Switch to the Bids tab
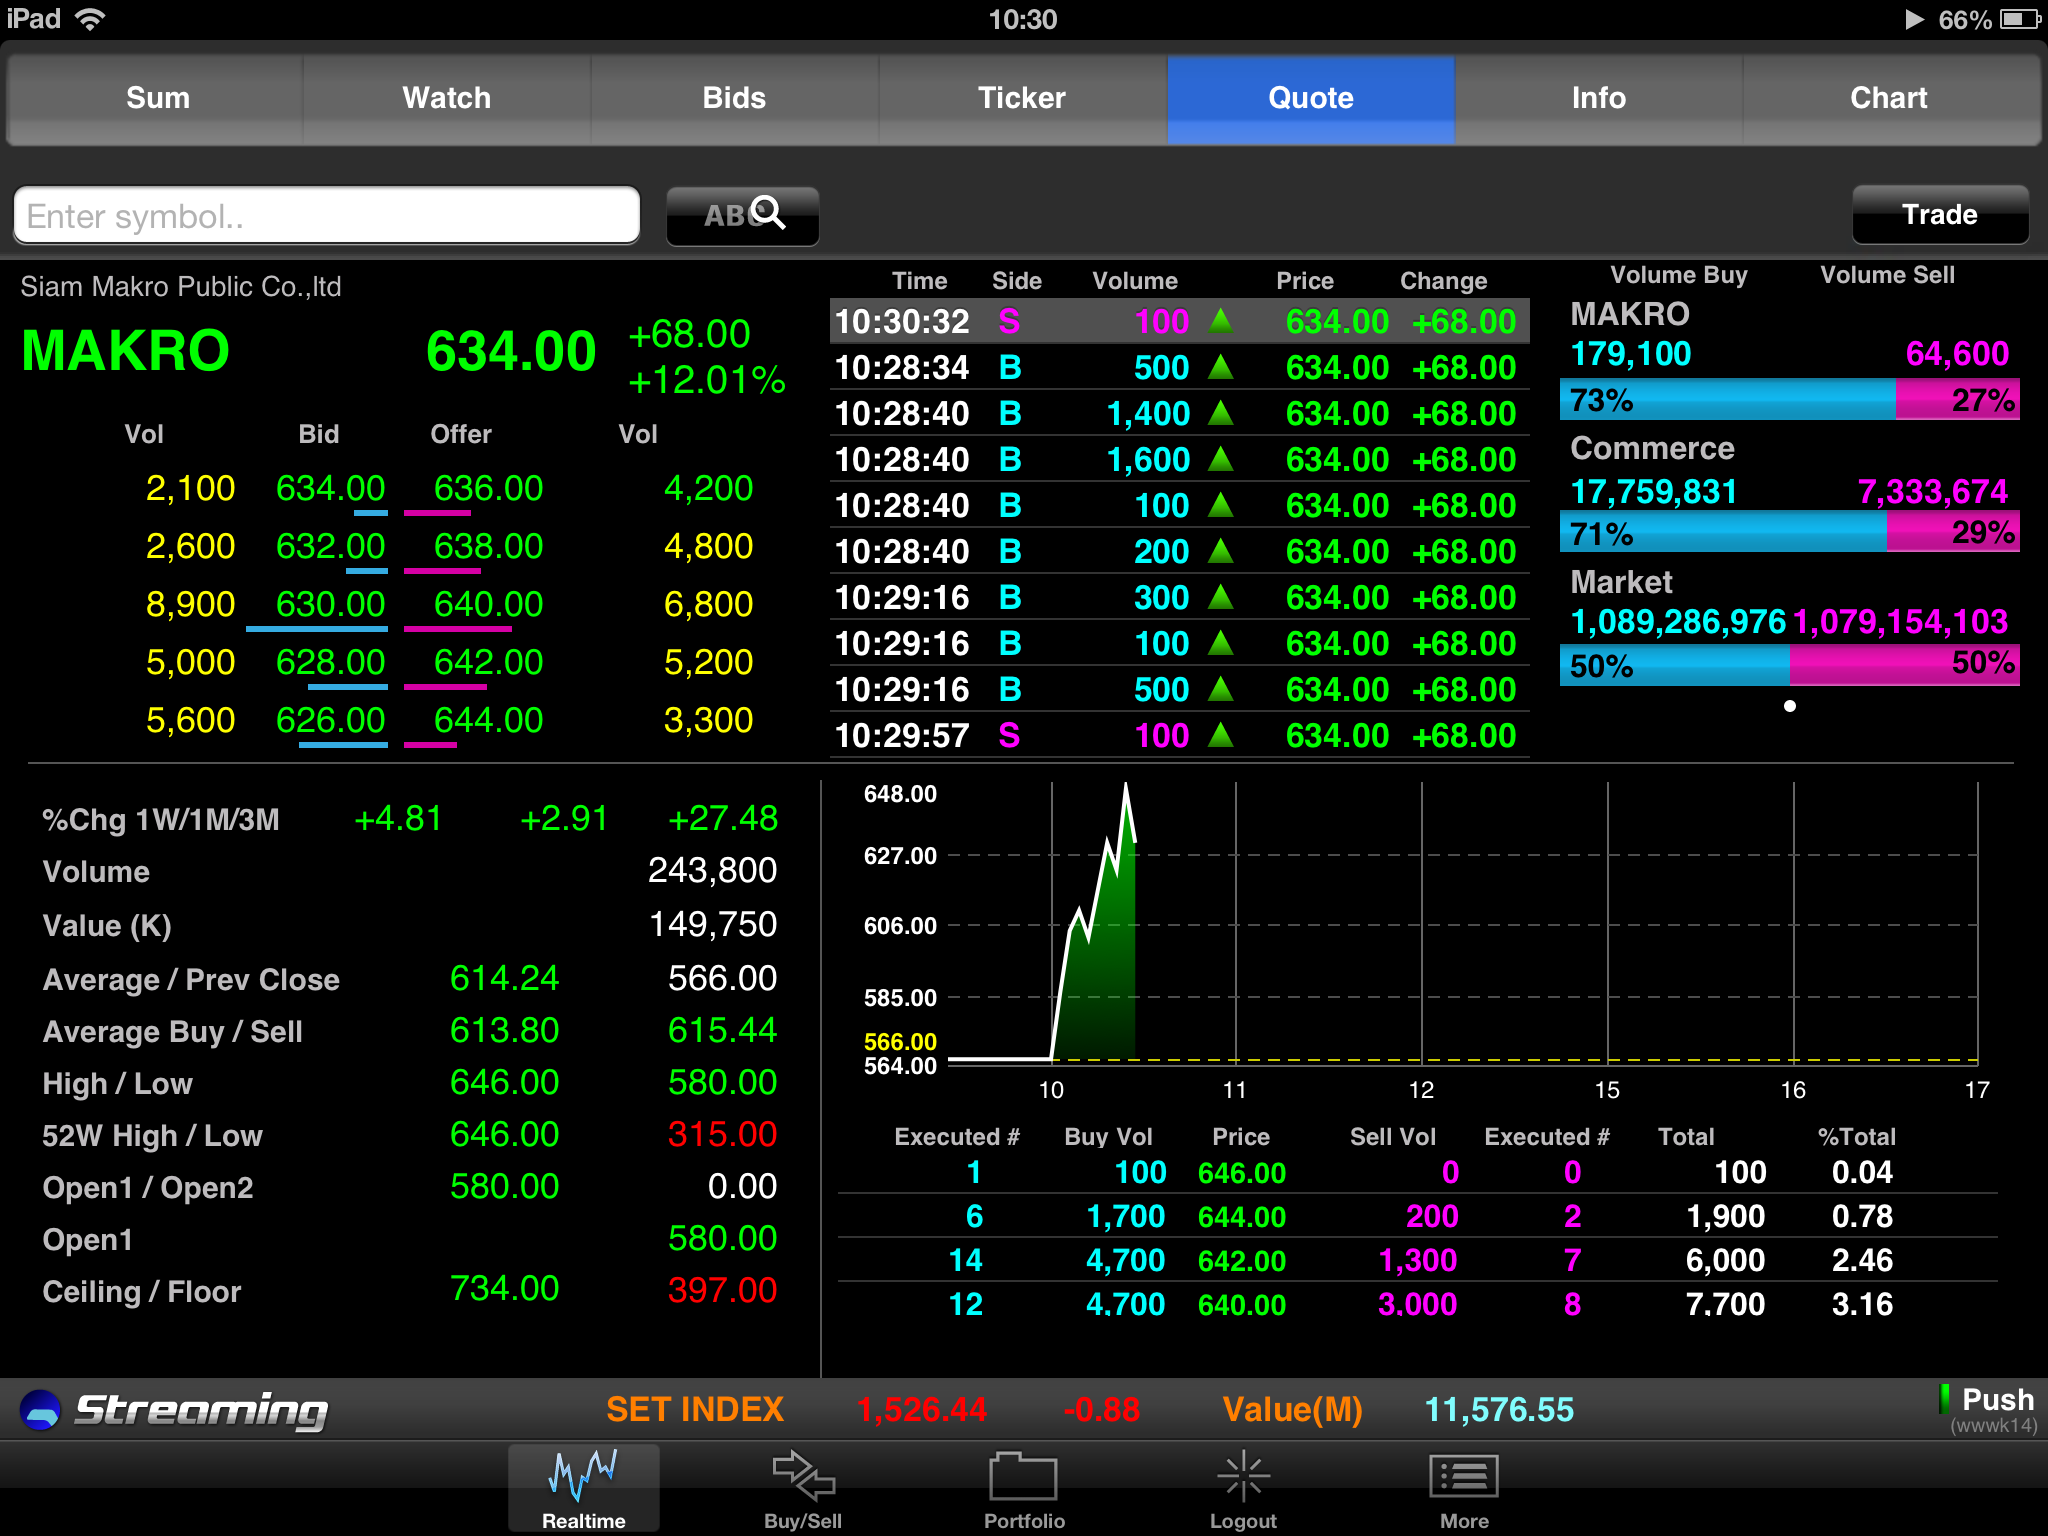The image size is (2048, 1536). 734,98
